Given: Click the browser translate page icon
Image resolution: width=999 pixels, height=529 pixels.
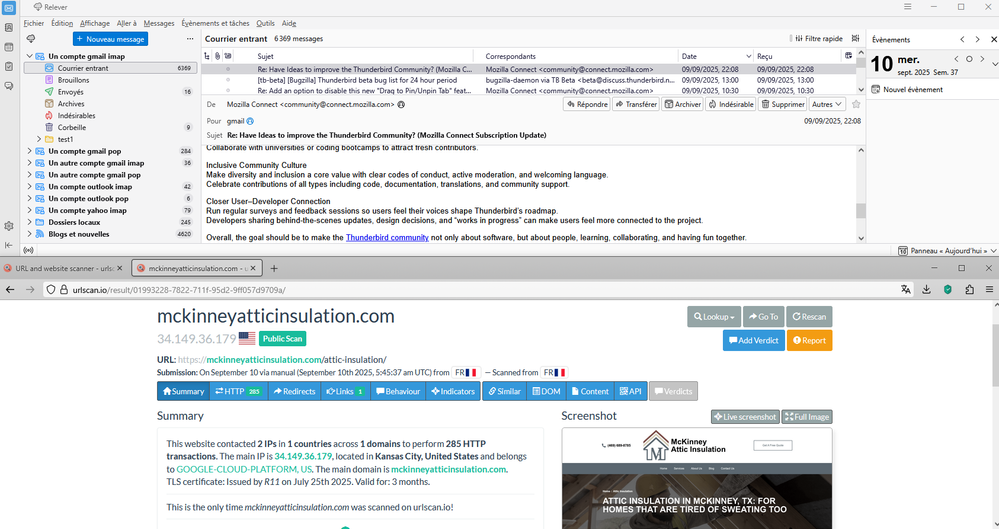Looking at the screenshot, I should [906, 289].
